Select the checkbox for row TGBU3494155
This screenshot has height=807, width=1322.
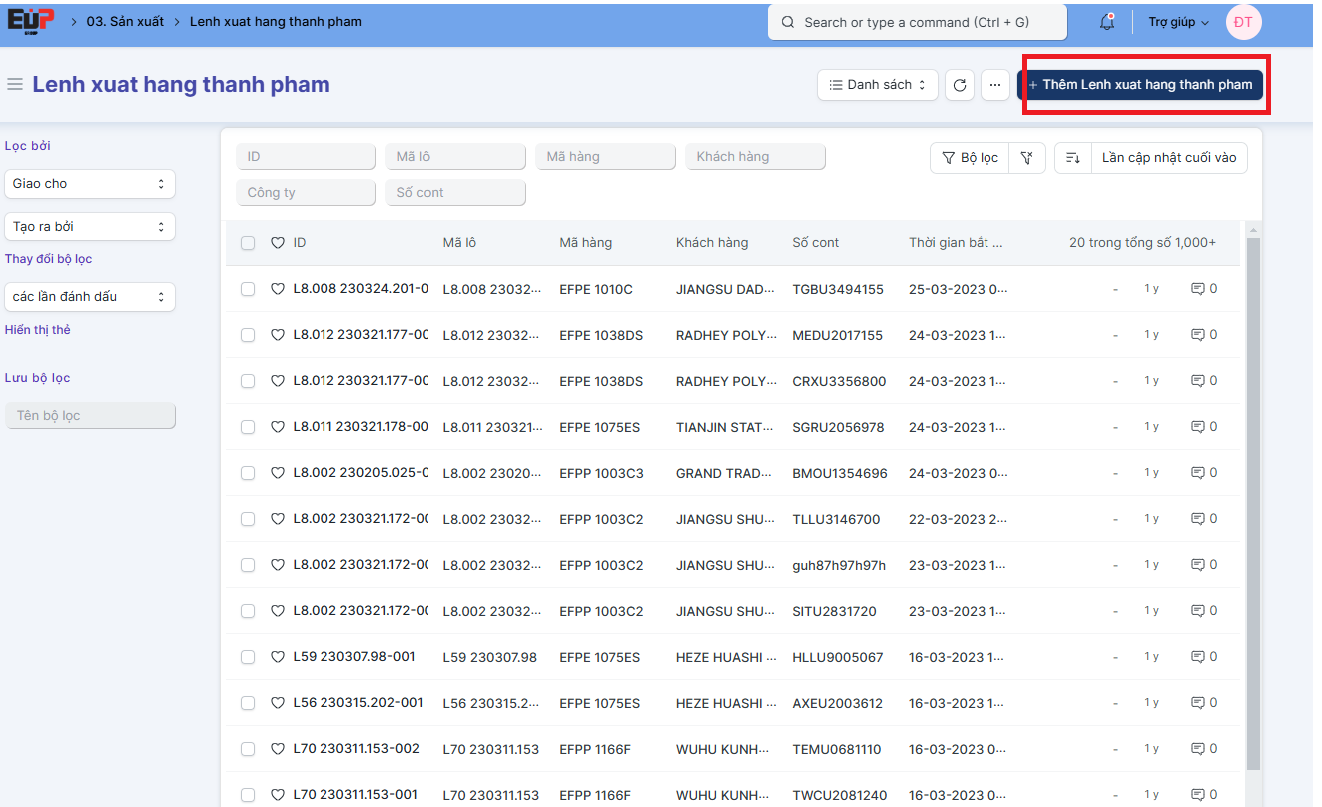[248, 289]
